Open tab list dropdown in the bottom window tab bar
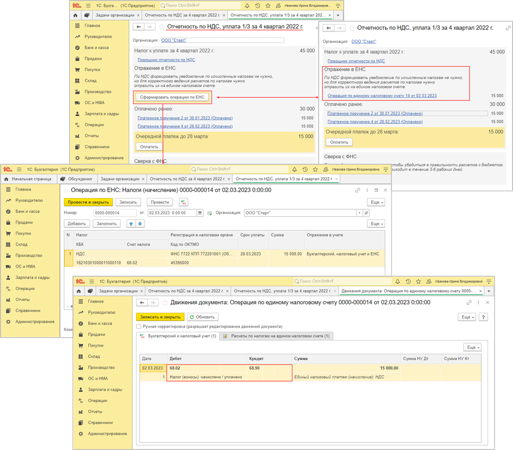Image resolution: width=513 pixels, height=450 pixels. tap(489, 291)
